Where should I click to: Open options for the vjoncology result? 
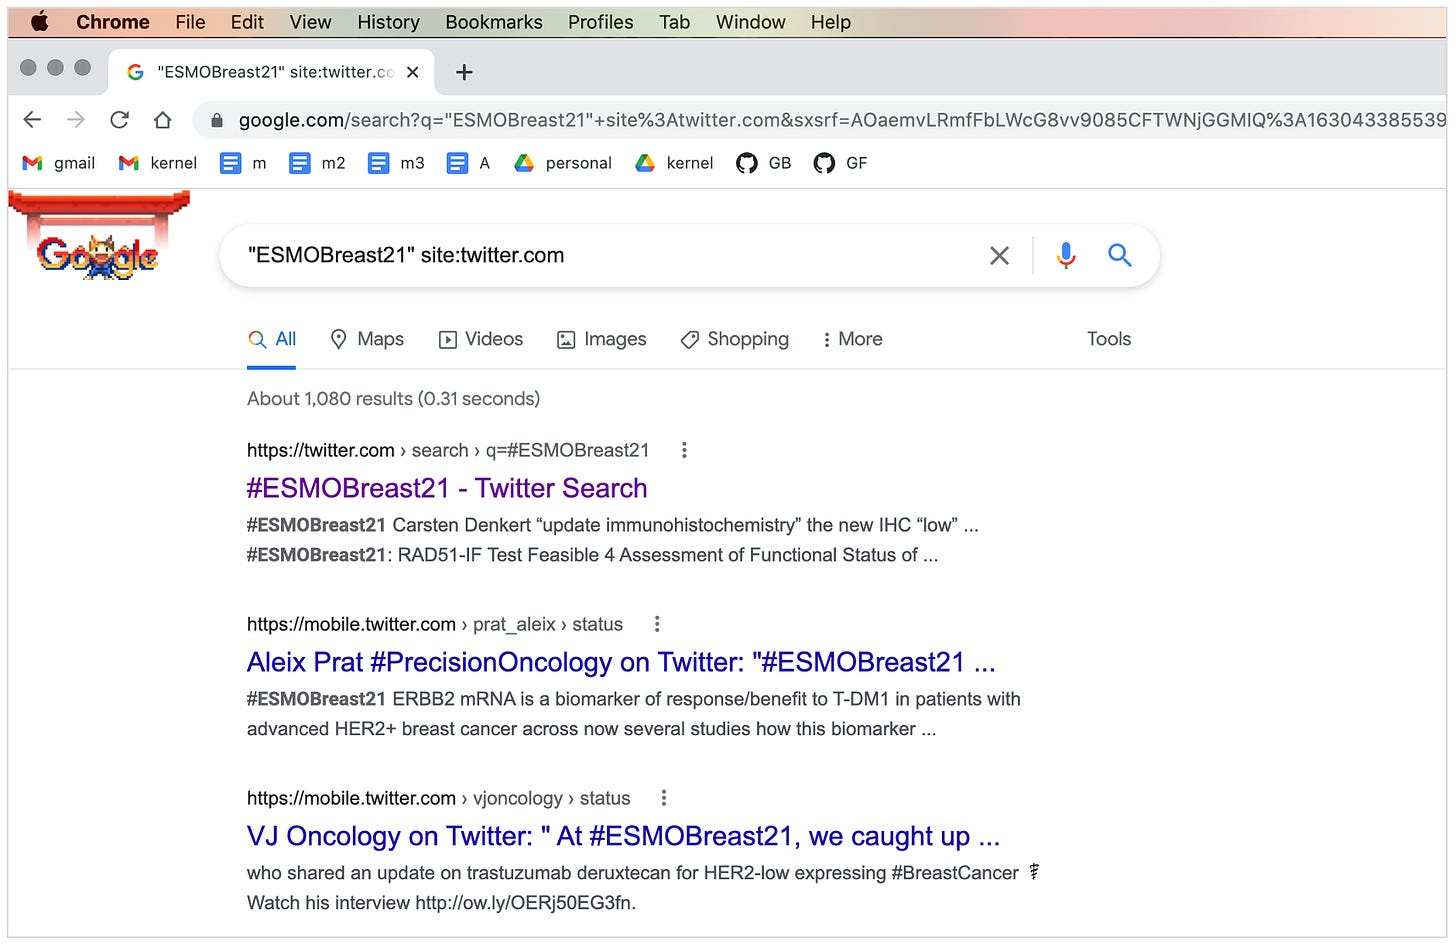[x=664, y=799]
